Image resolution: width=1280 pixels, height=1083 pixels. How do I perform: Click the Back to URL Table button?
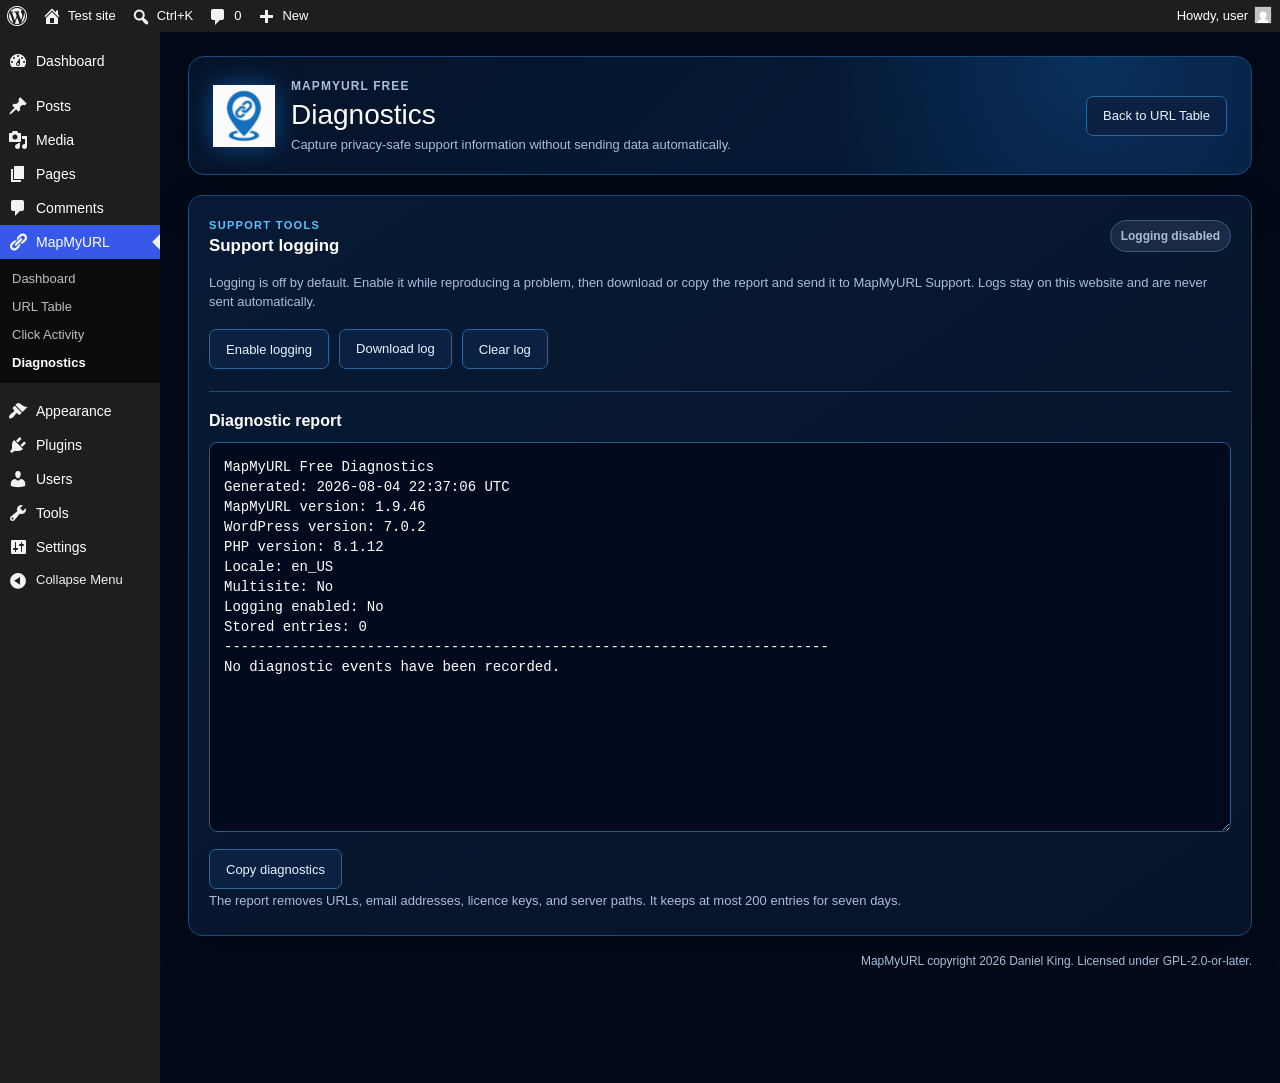click(1156, 116)
